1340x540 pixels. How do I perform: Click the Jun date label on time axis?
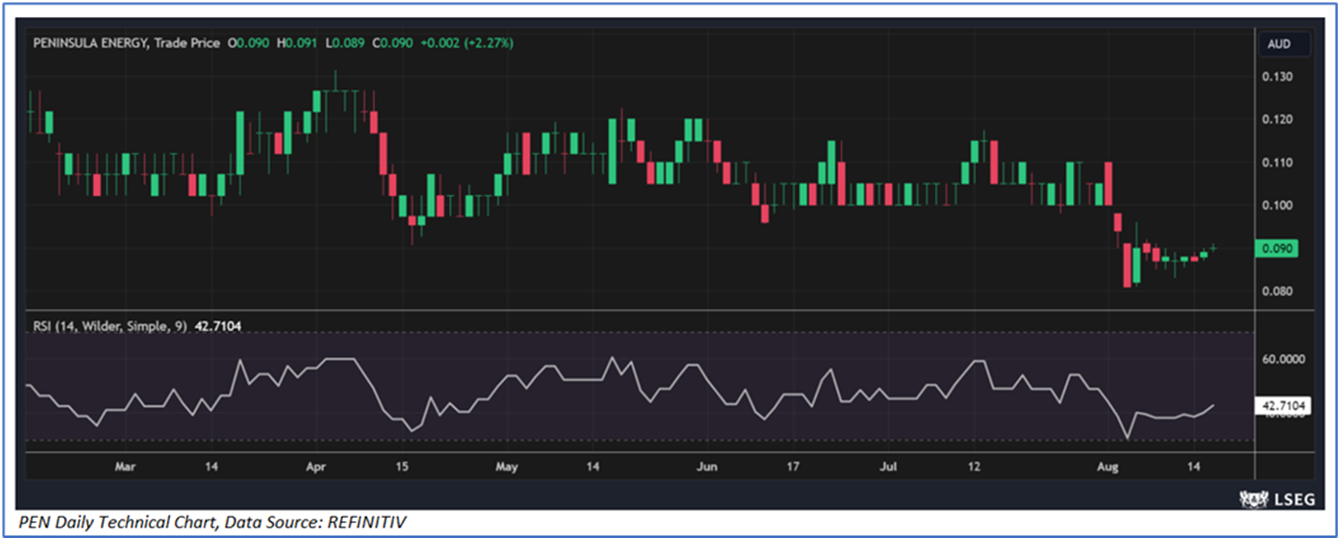point(707,467)
